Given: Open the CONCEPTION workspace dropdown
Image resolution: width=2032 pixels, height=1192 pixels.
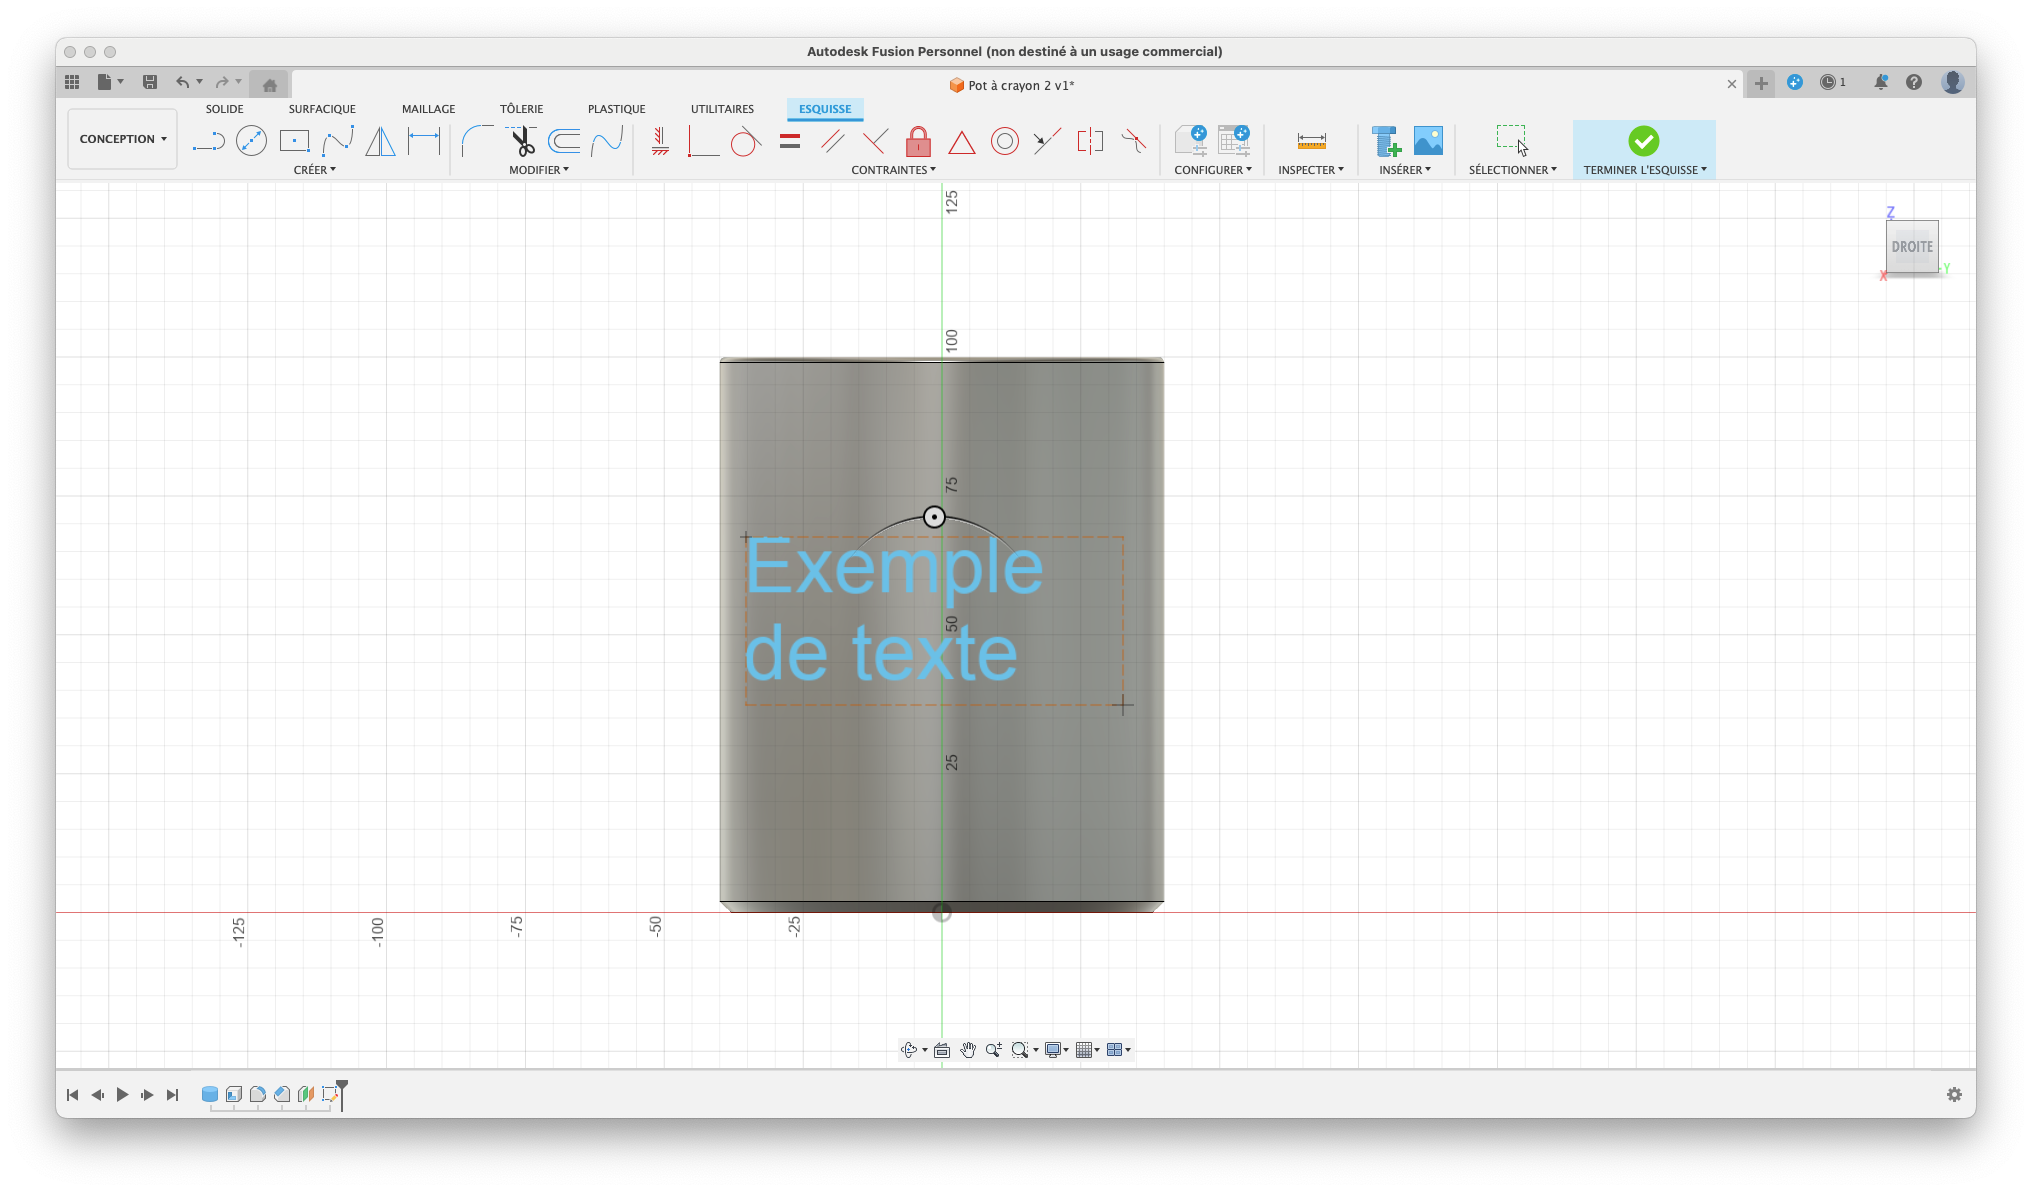Looking at the screenshot, I should [123, 139].
